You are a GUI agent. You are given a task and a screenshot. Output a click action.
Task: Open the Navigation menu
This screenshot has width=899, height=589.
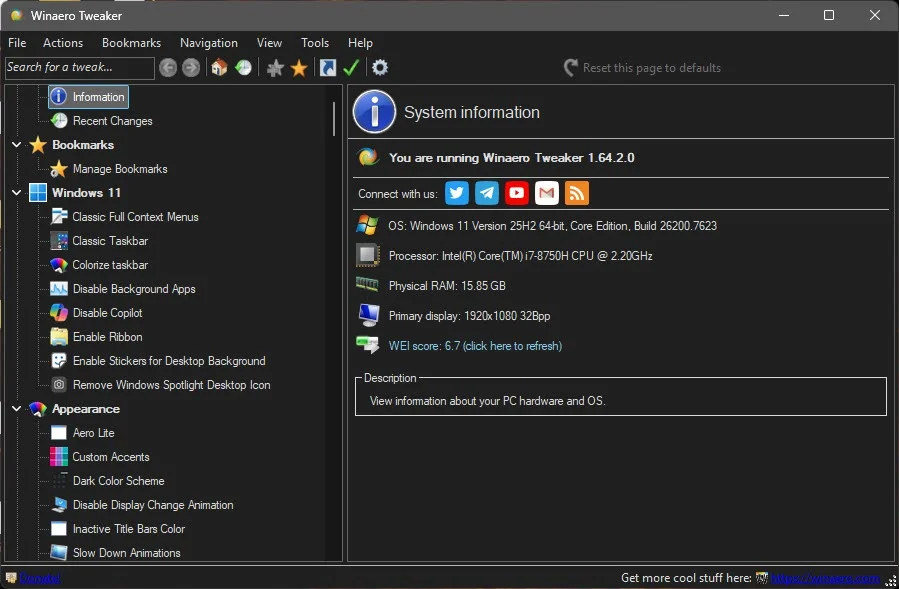point(208,43)
